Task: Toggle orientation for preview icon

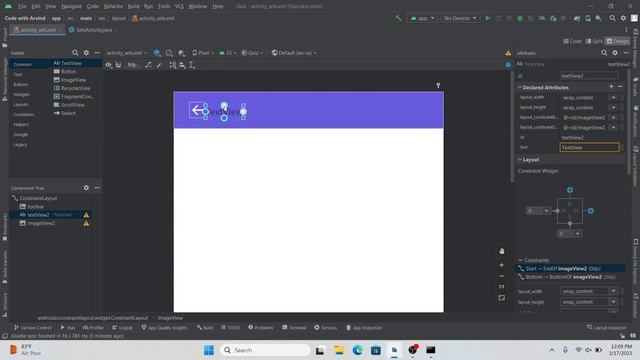Action: (169, 53)
